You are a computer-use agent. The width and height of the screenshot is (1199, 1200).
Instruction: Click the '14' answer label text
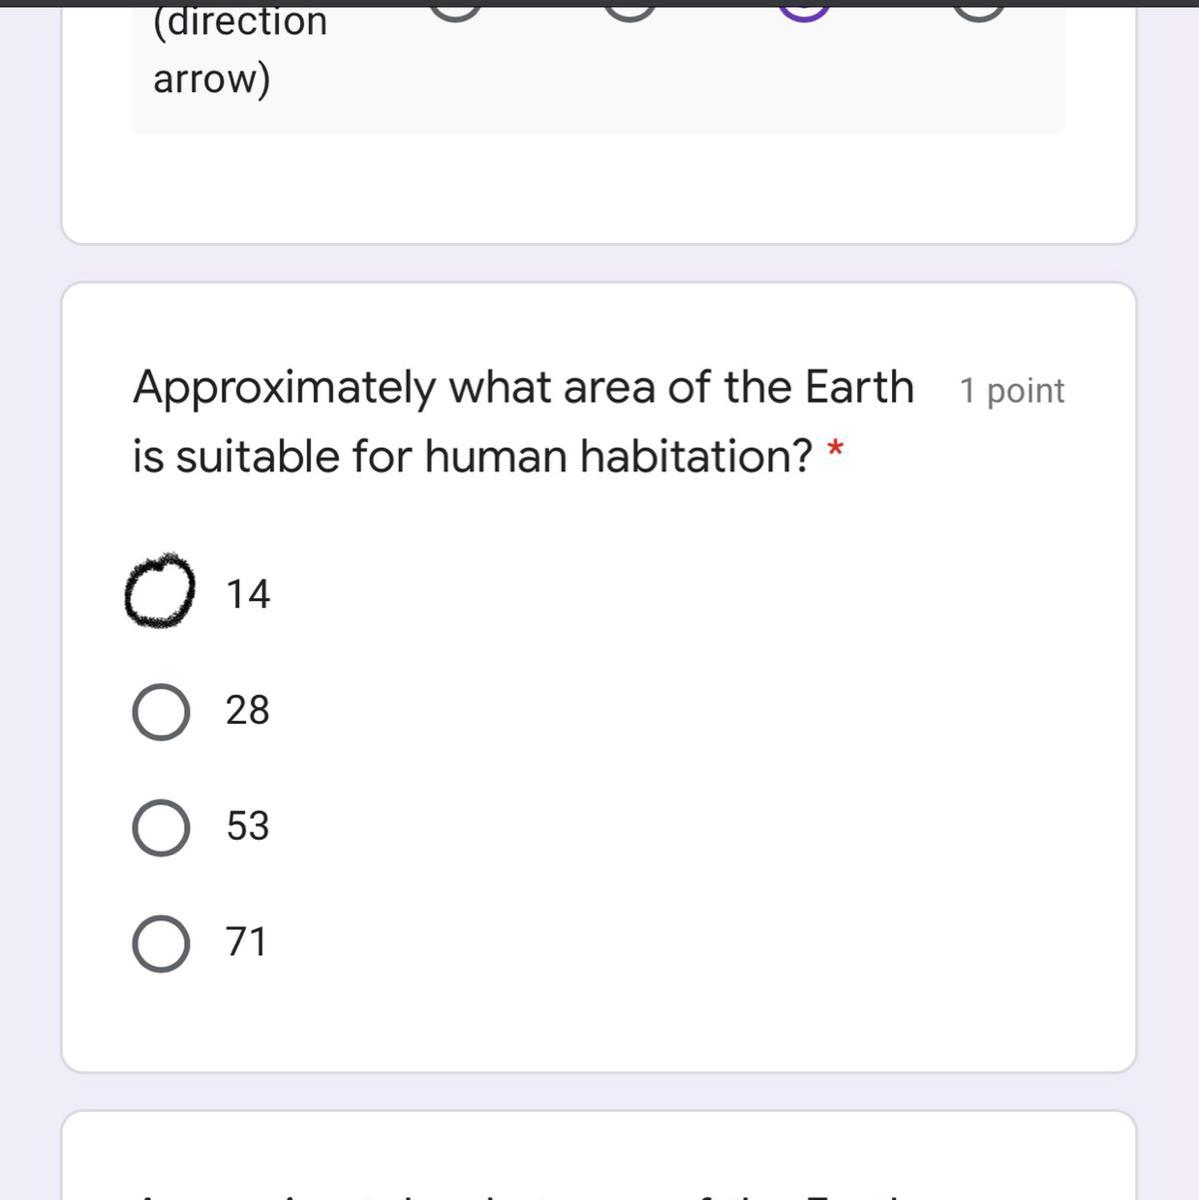[247, 594]
